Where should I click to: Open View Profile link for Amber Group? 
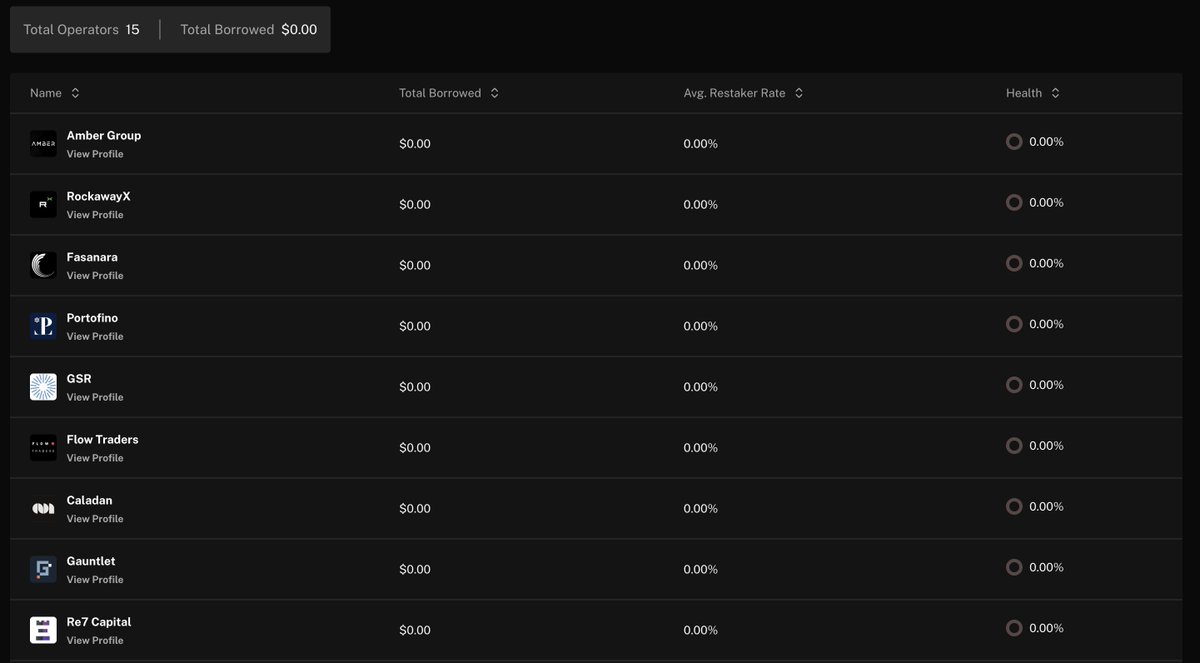[95, 154]
